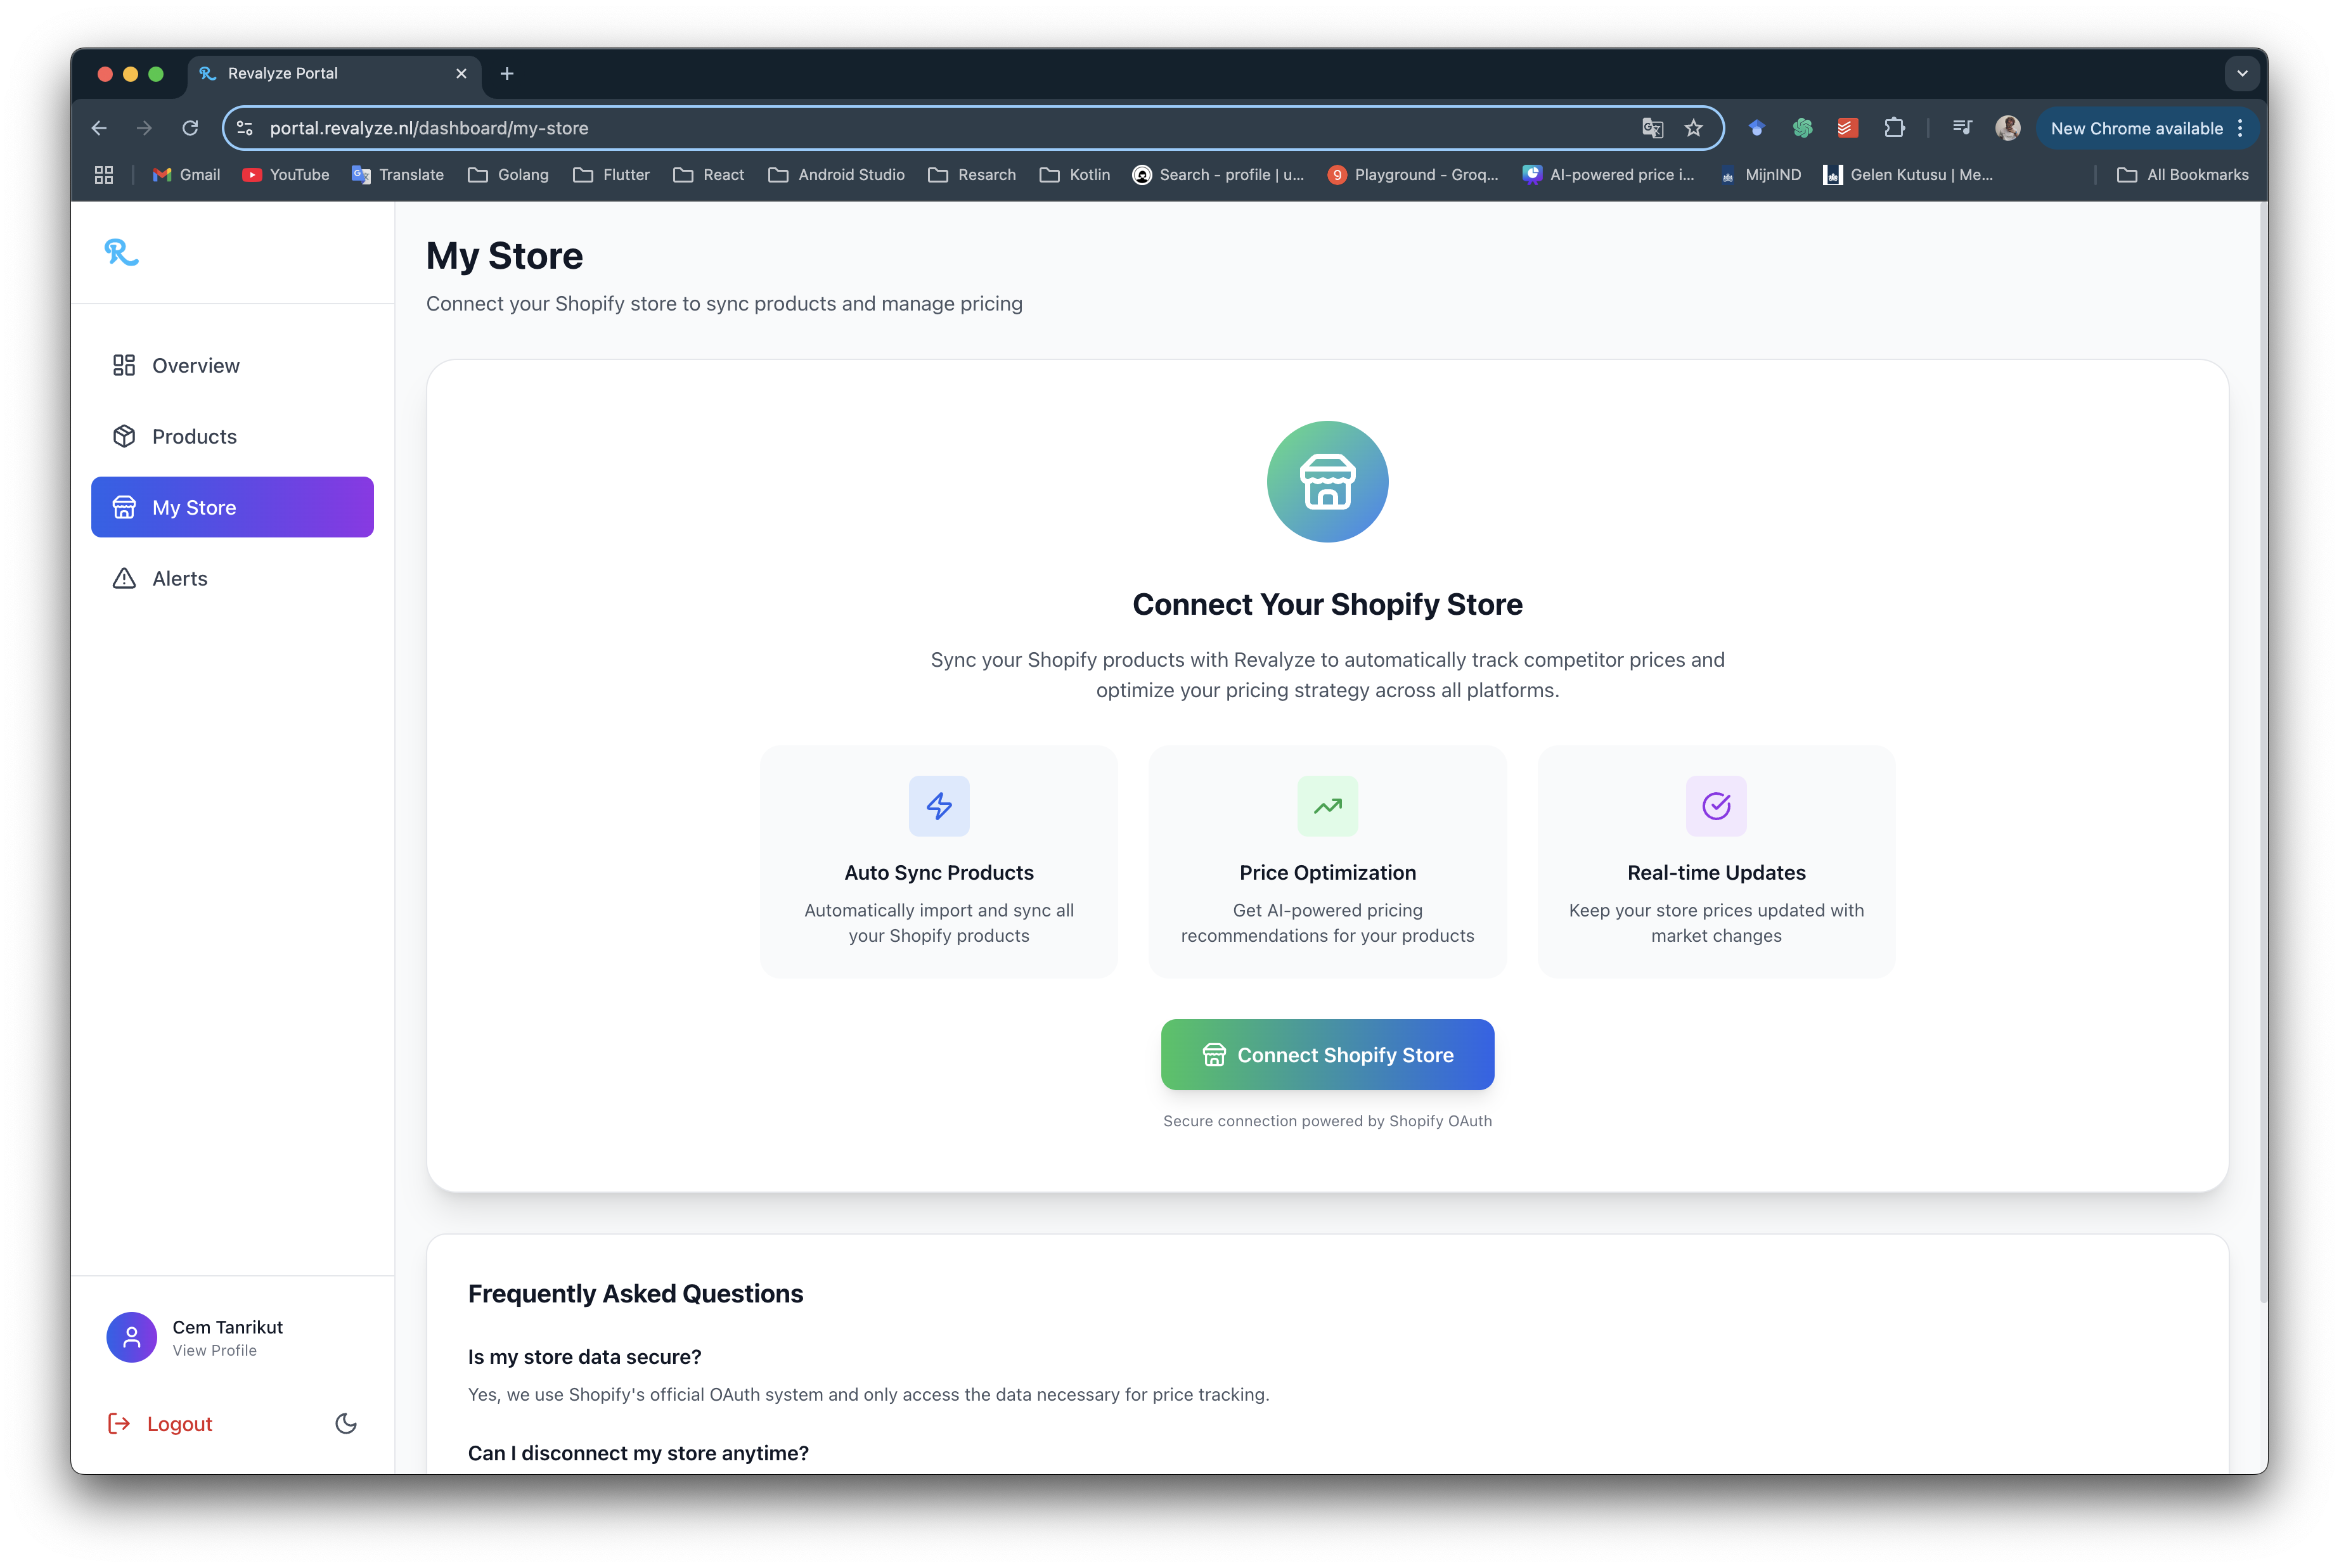Log out of the portal
The width and height of the screenshot is (2339, 1568).
pos(161,1424)
